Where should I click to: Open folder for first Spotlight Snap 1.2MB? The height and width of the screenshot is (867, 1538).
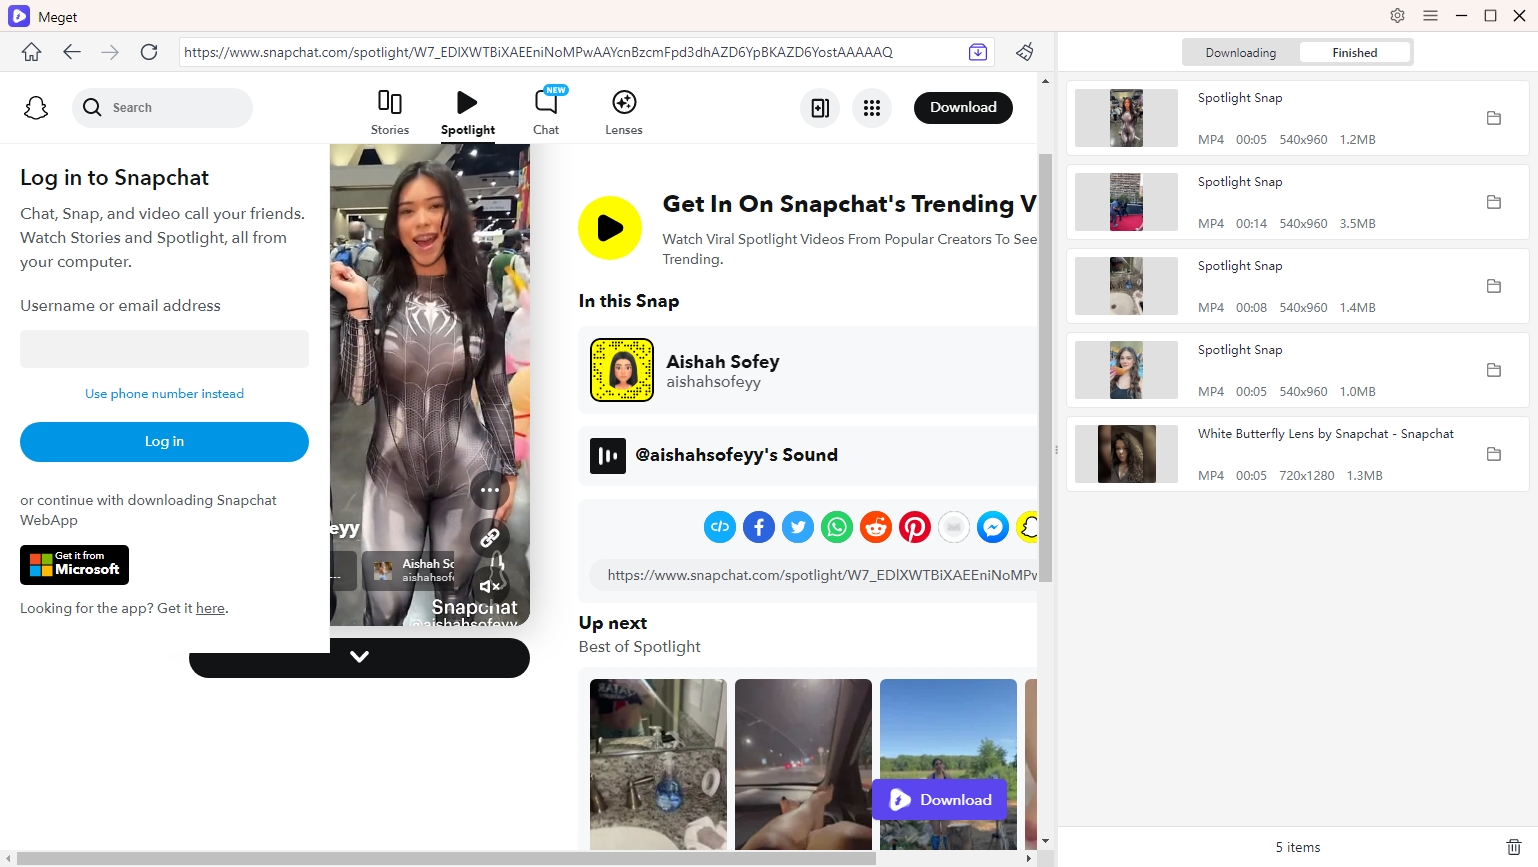click(x=1494, y=118)
